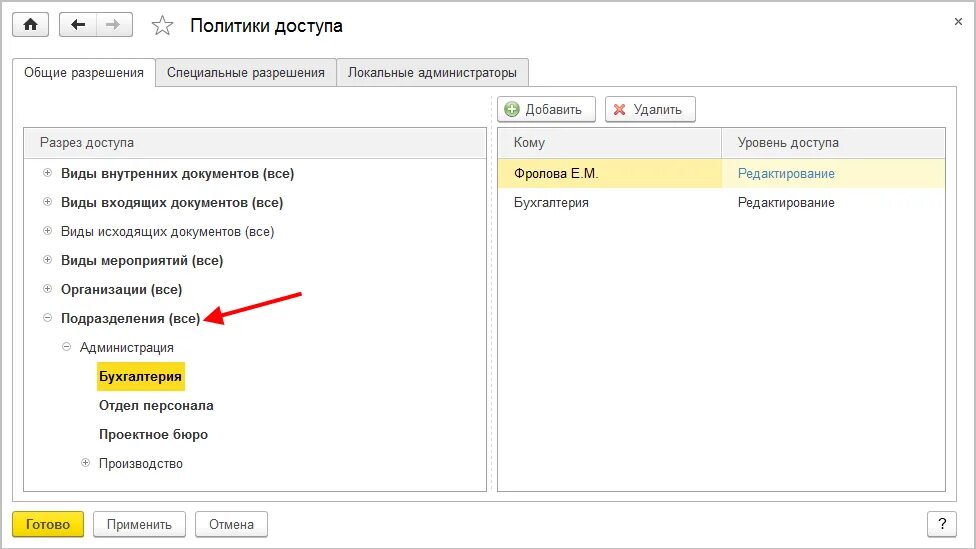Open the Общие разрешения tab
This screenshot has height=549, width=976.
coord(83,73)
